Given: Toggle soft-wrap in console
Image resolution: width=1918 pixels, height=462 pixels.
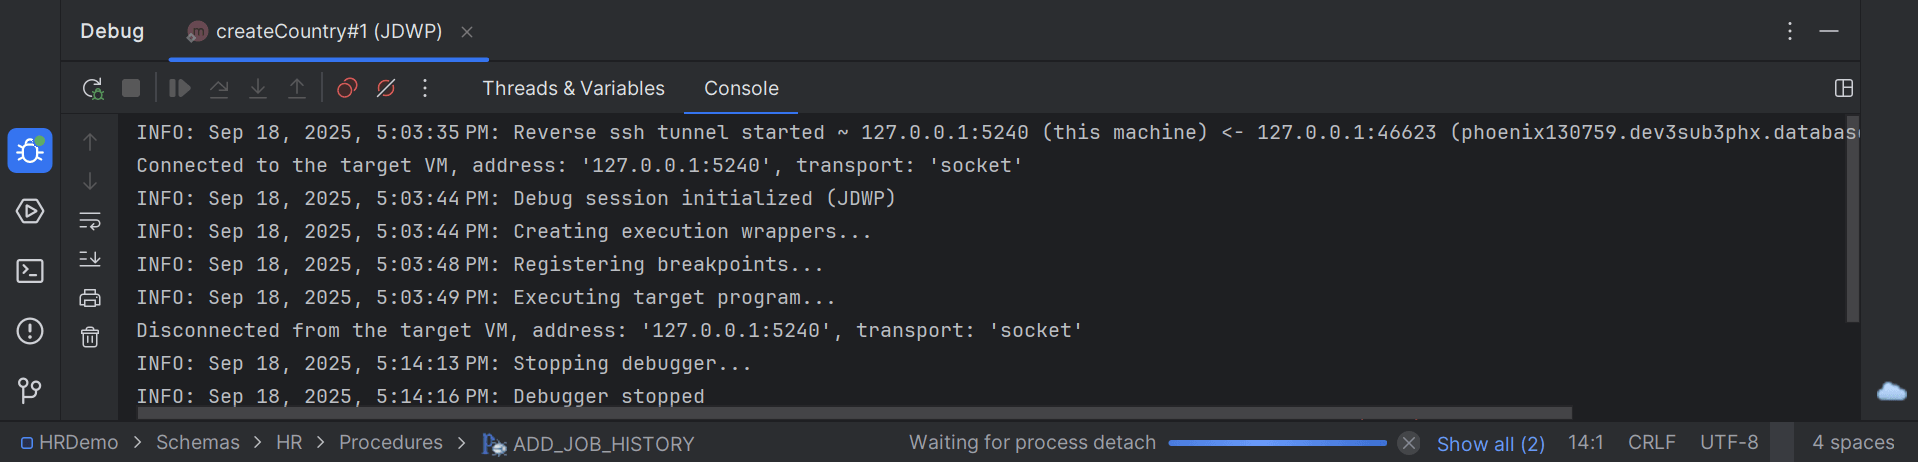Looking at the screenshot, I should click(x=90, y=220).
